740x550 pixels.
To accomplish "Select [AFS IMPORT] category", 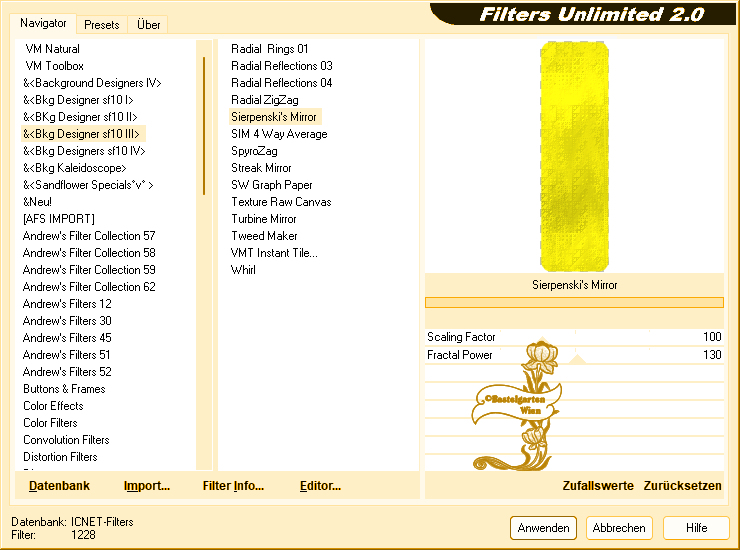I will pyautogui.click(x=59, y=219).
